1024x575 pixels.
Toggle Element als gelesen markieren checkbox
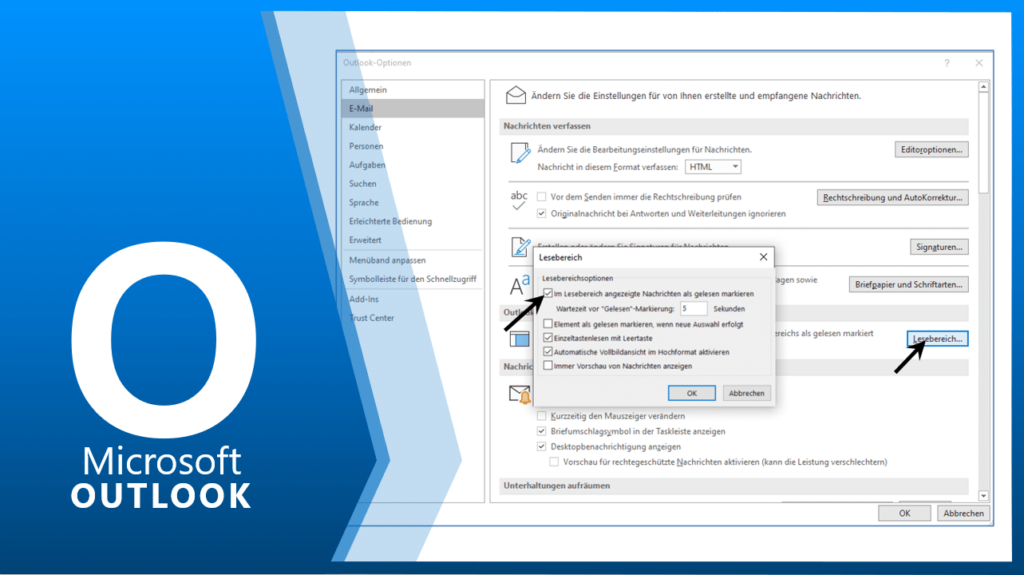[x=548, y=323]
